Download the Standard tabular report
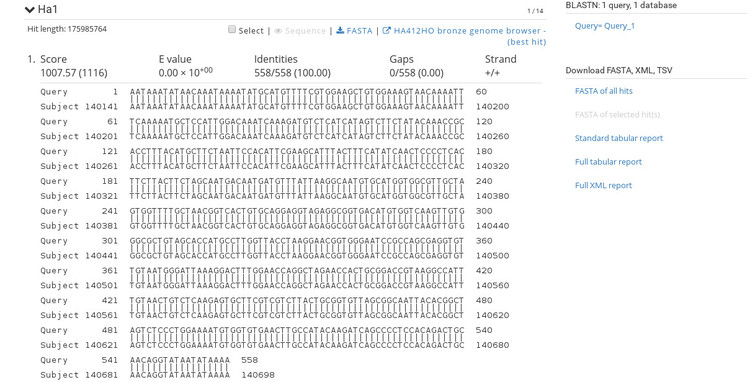Viewport: 750px width, 382px height. tap(619, 138)
